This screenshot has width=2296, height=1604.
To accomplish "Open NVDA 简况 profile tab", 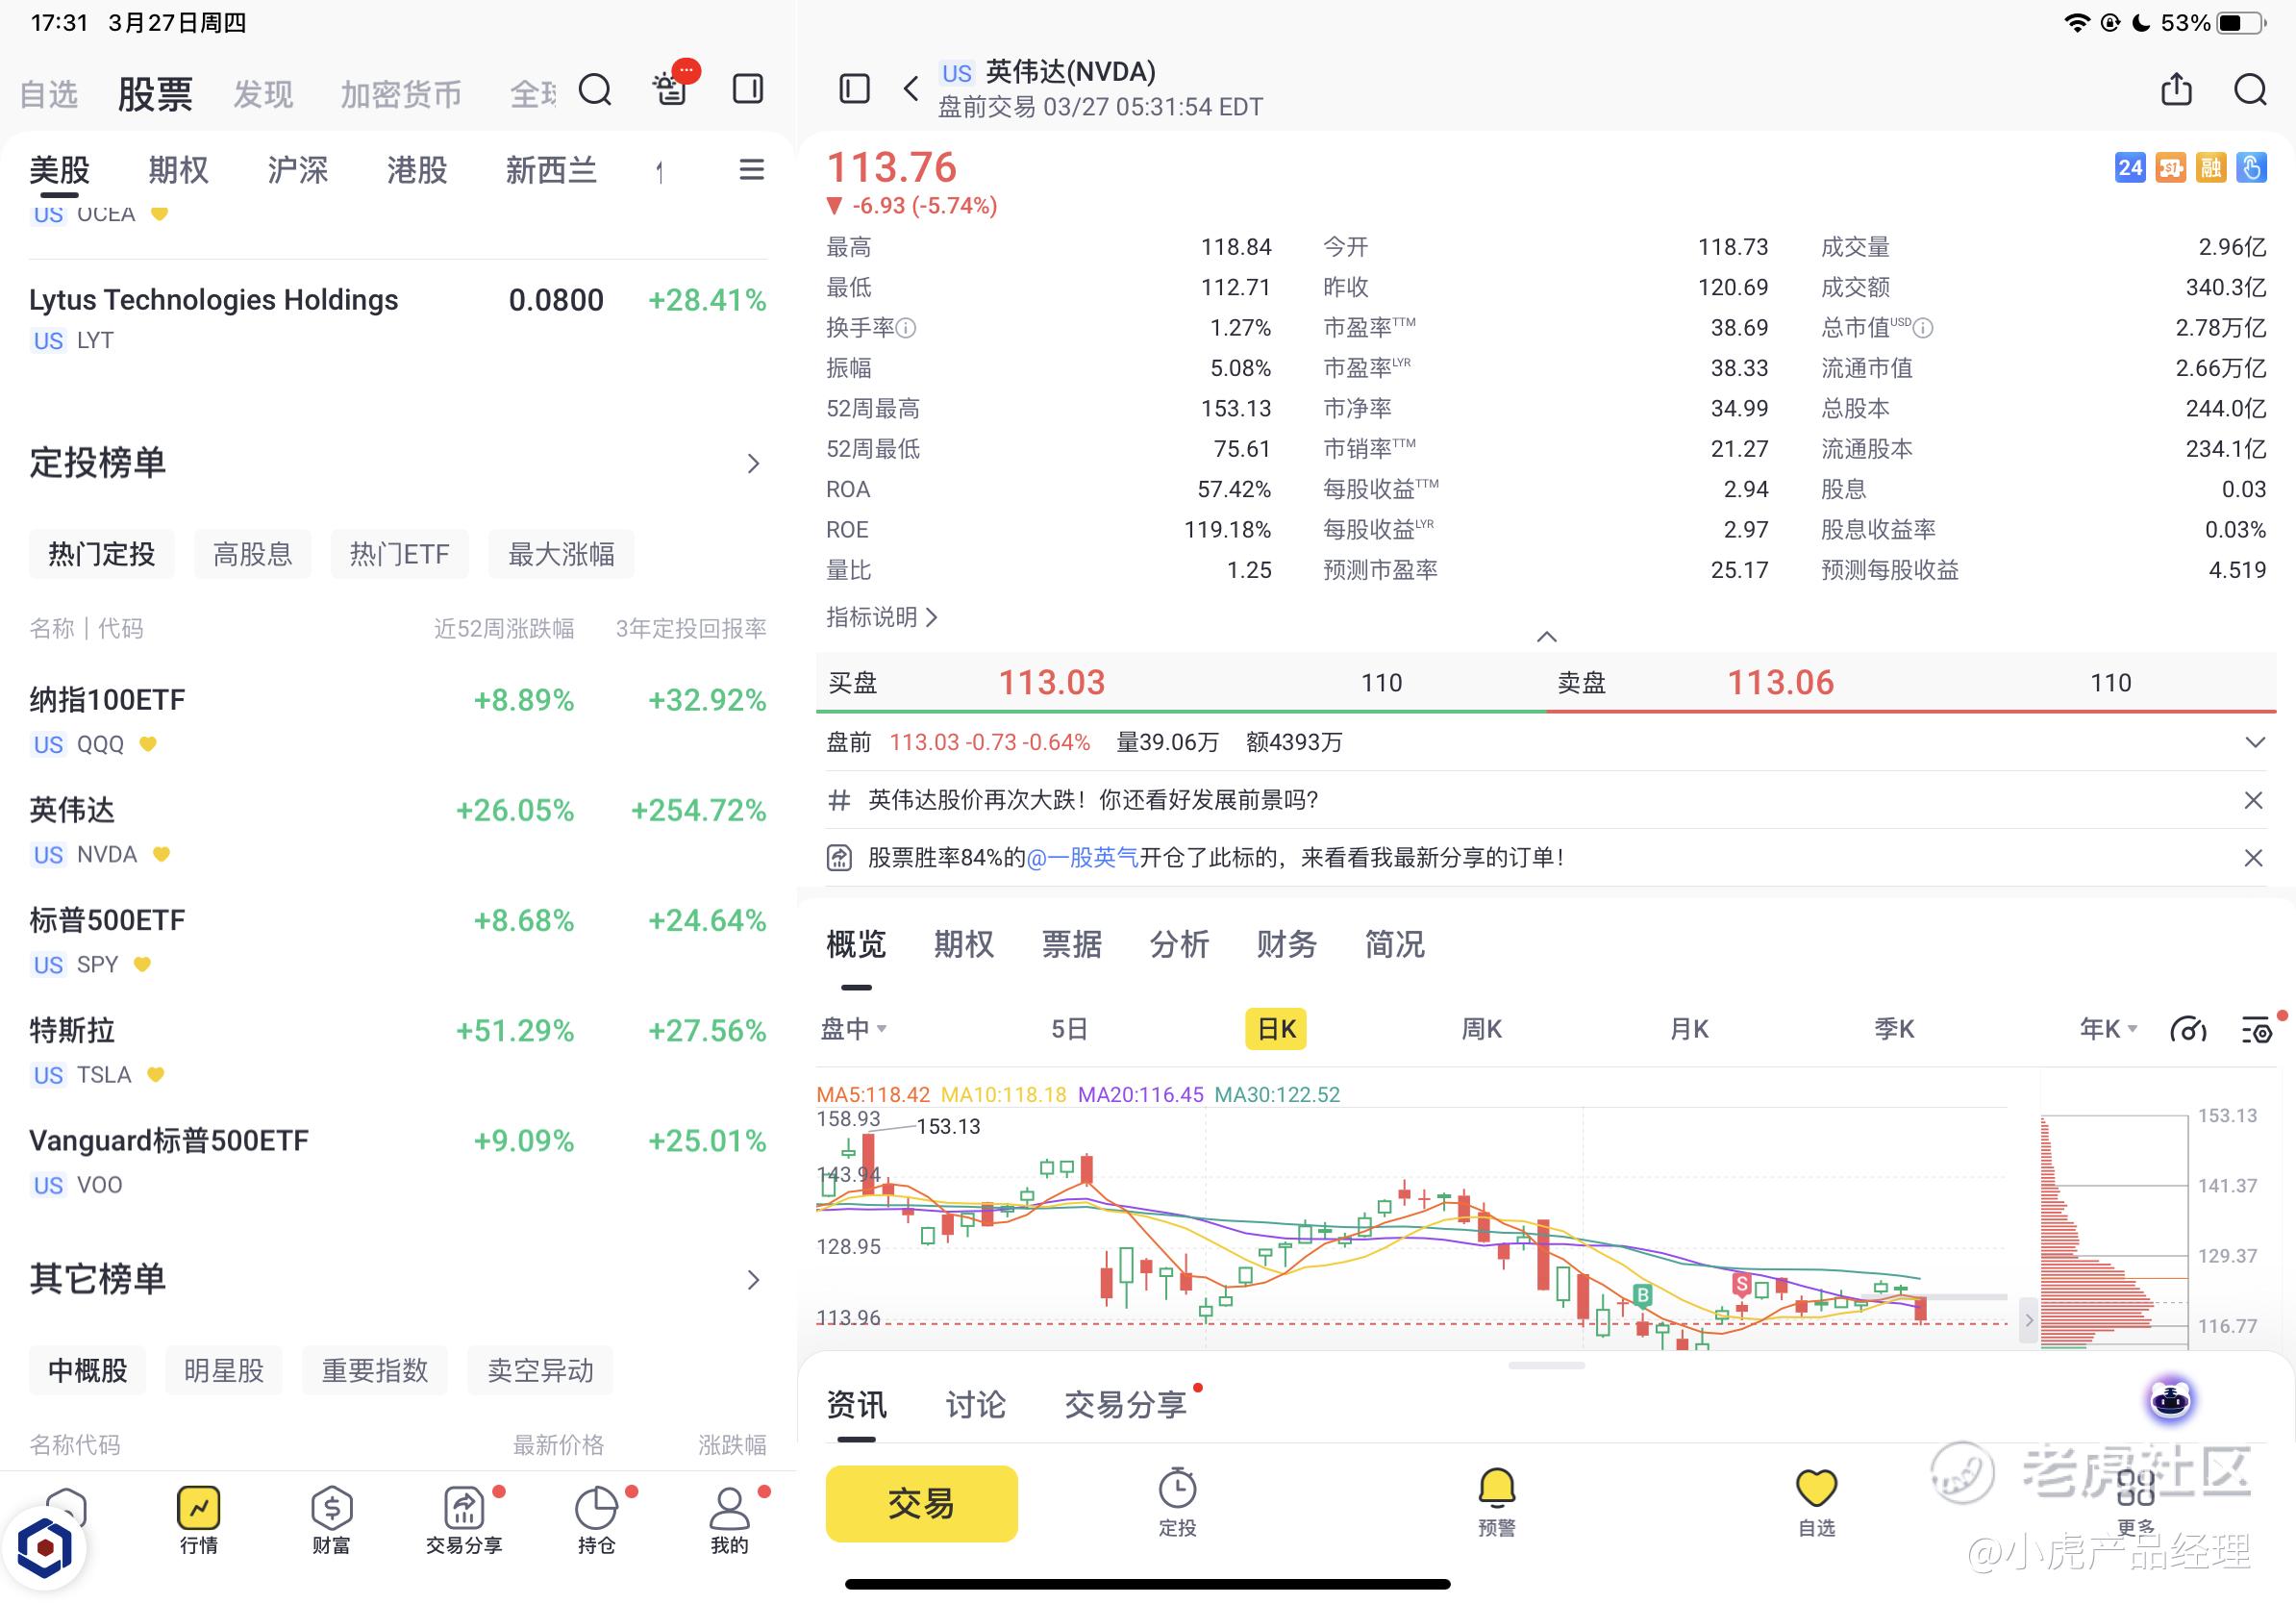I will [x=1394, y=944].
